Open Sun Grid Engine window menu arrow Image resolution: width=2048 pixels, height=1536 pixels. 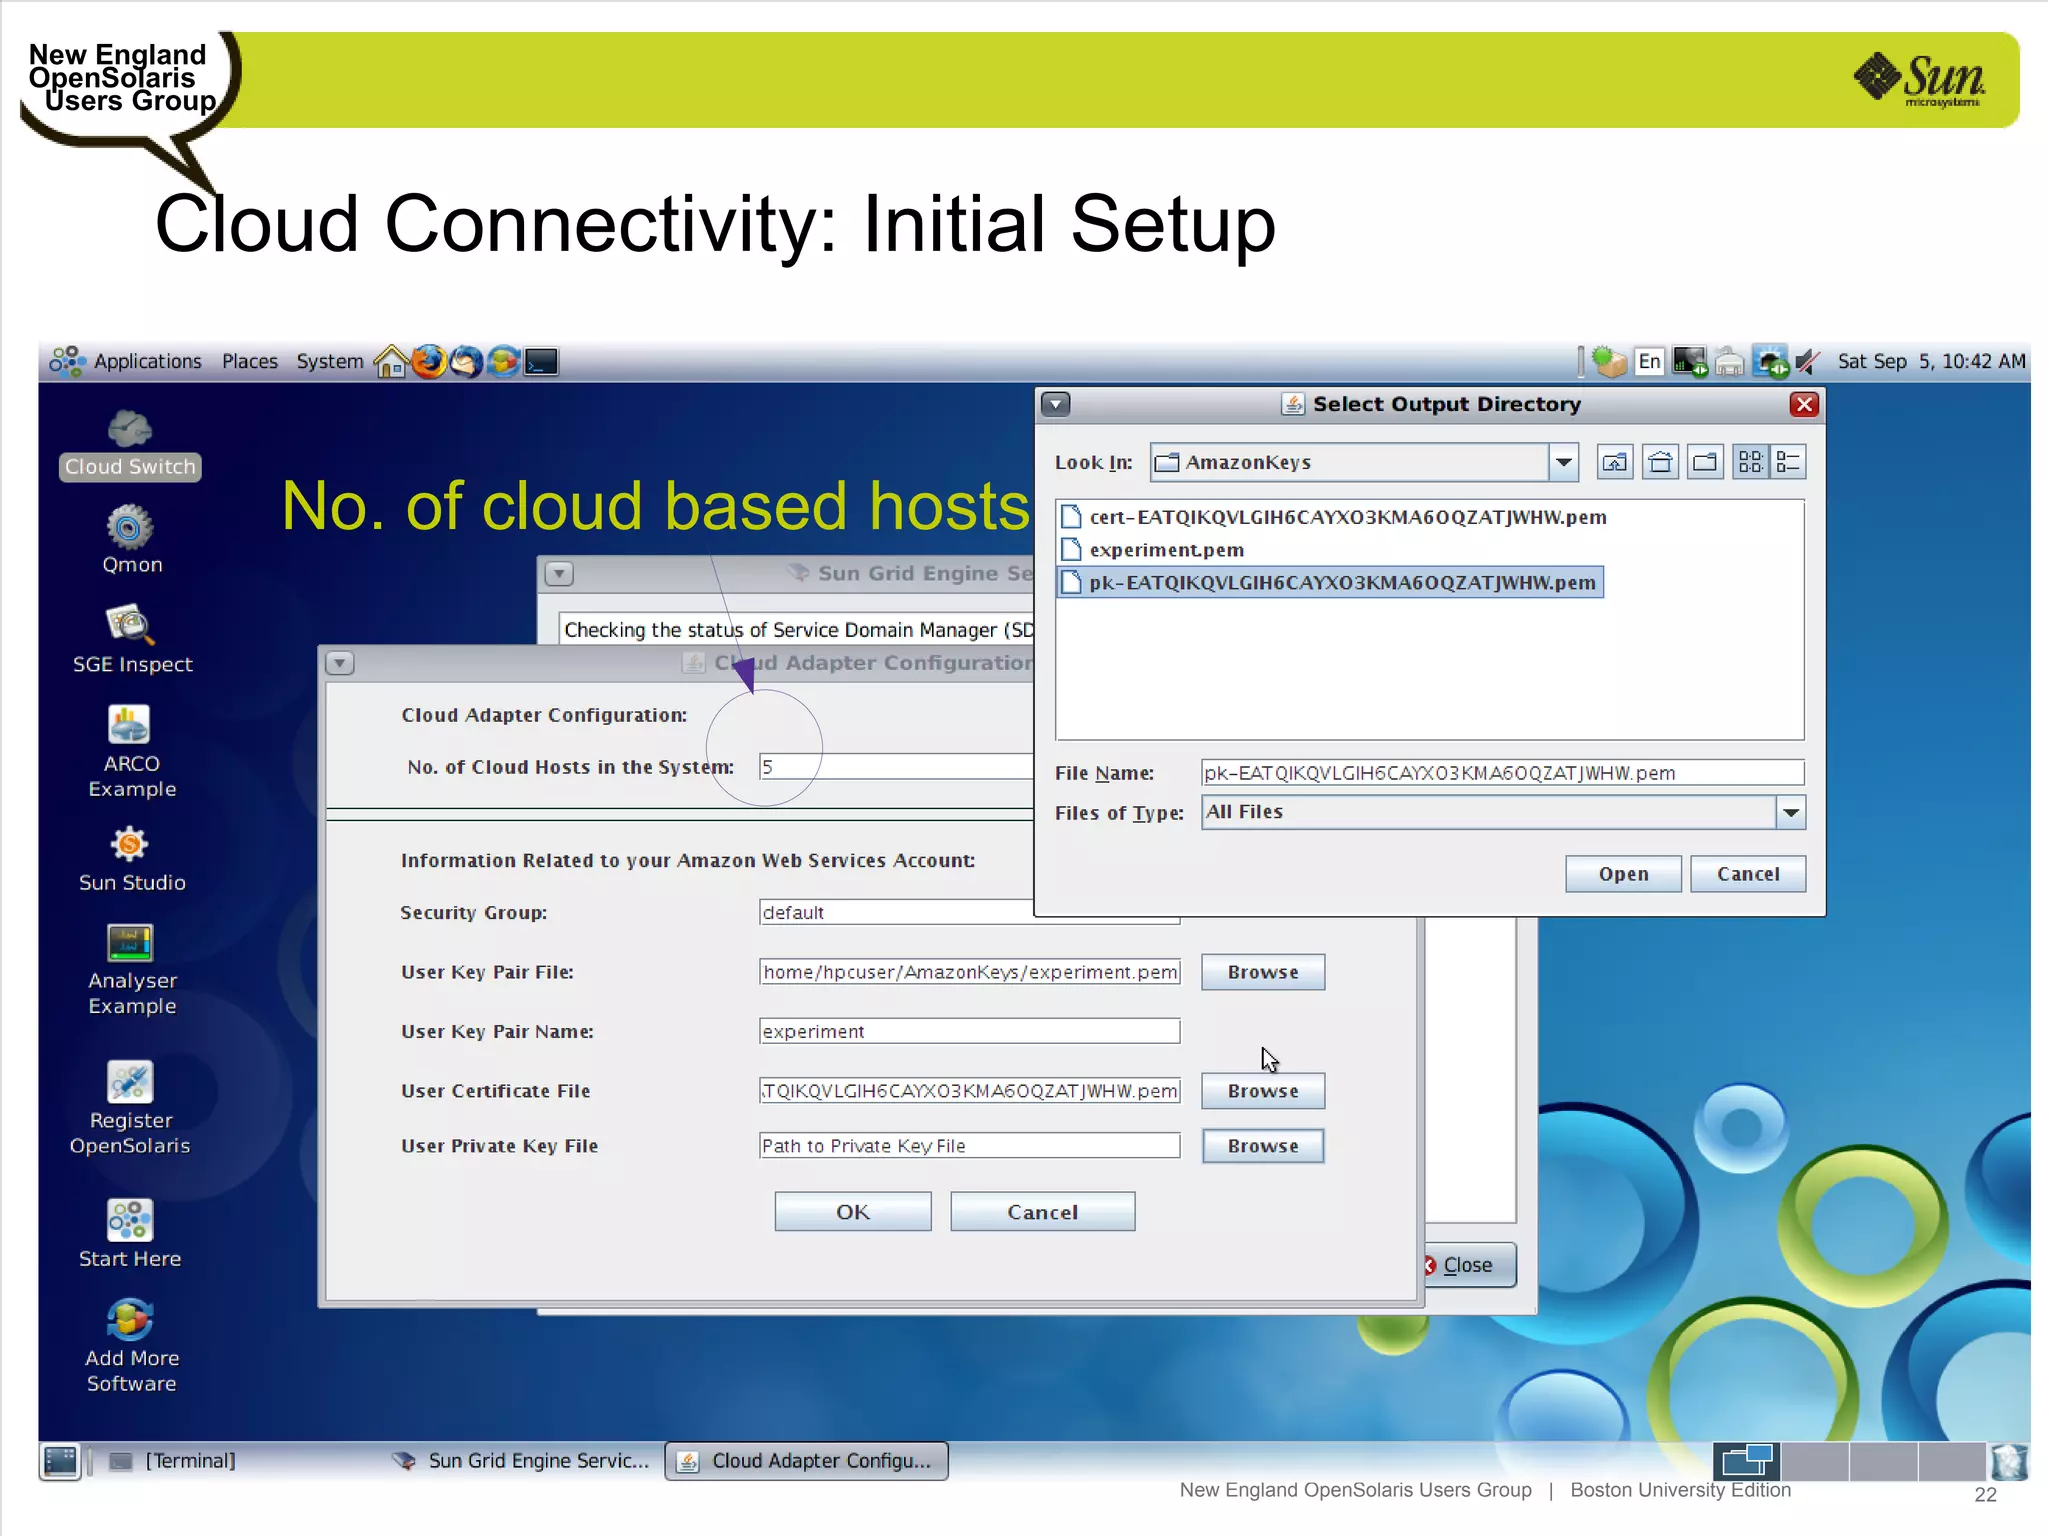pyautogui.click(x=559, y=574)
